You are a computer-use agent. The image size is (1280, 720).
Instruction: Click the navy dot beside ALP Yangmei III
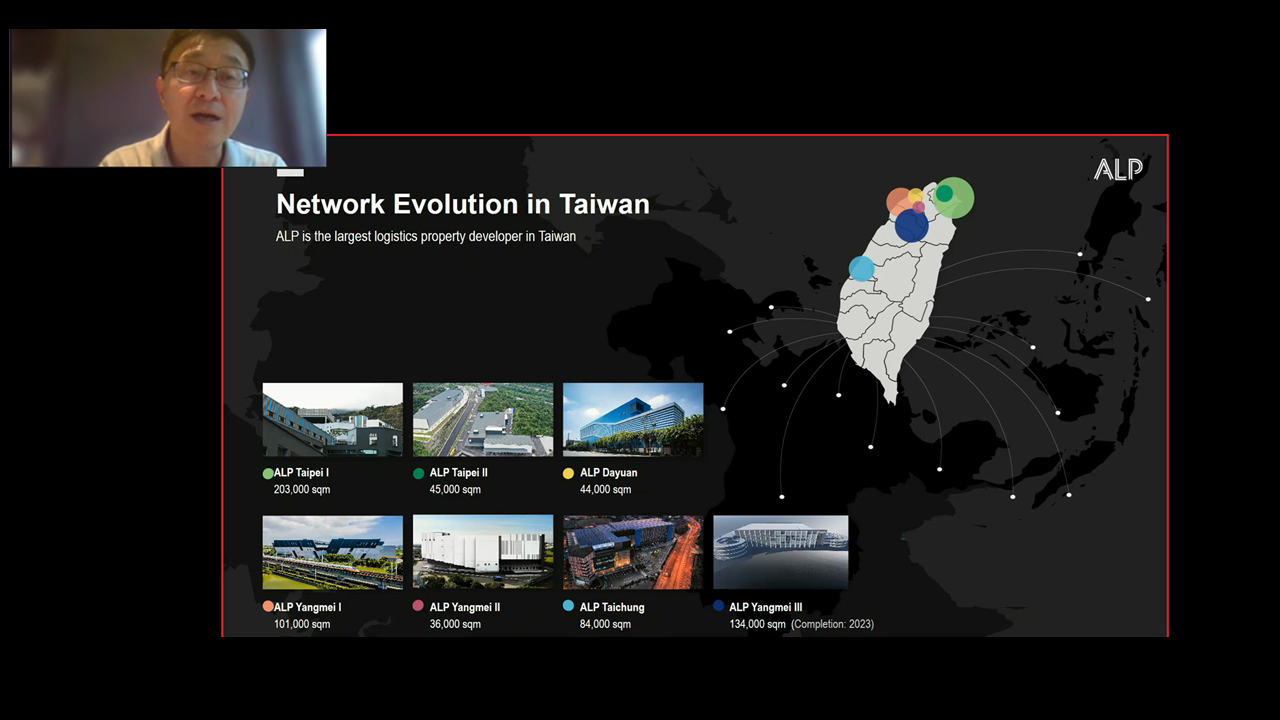[x=719, y=606]
